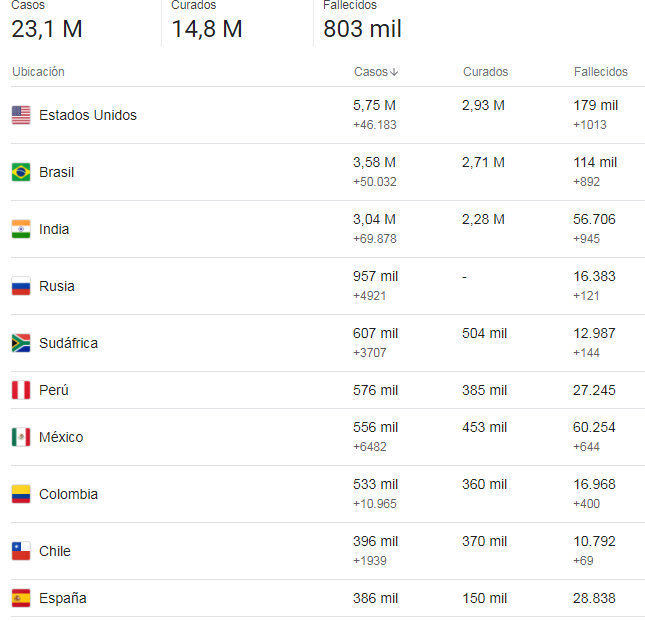This screenshot has width=645, height=621.
Task: Select the Estados Unidos row label
Action: (x=88, y=115)
